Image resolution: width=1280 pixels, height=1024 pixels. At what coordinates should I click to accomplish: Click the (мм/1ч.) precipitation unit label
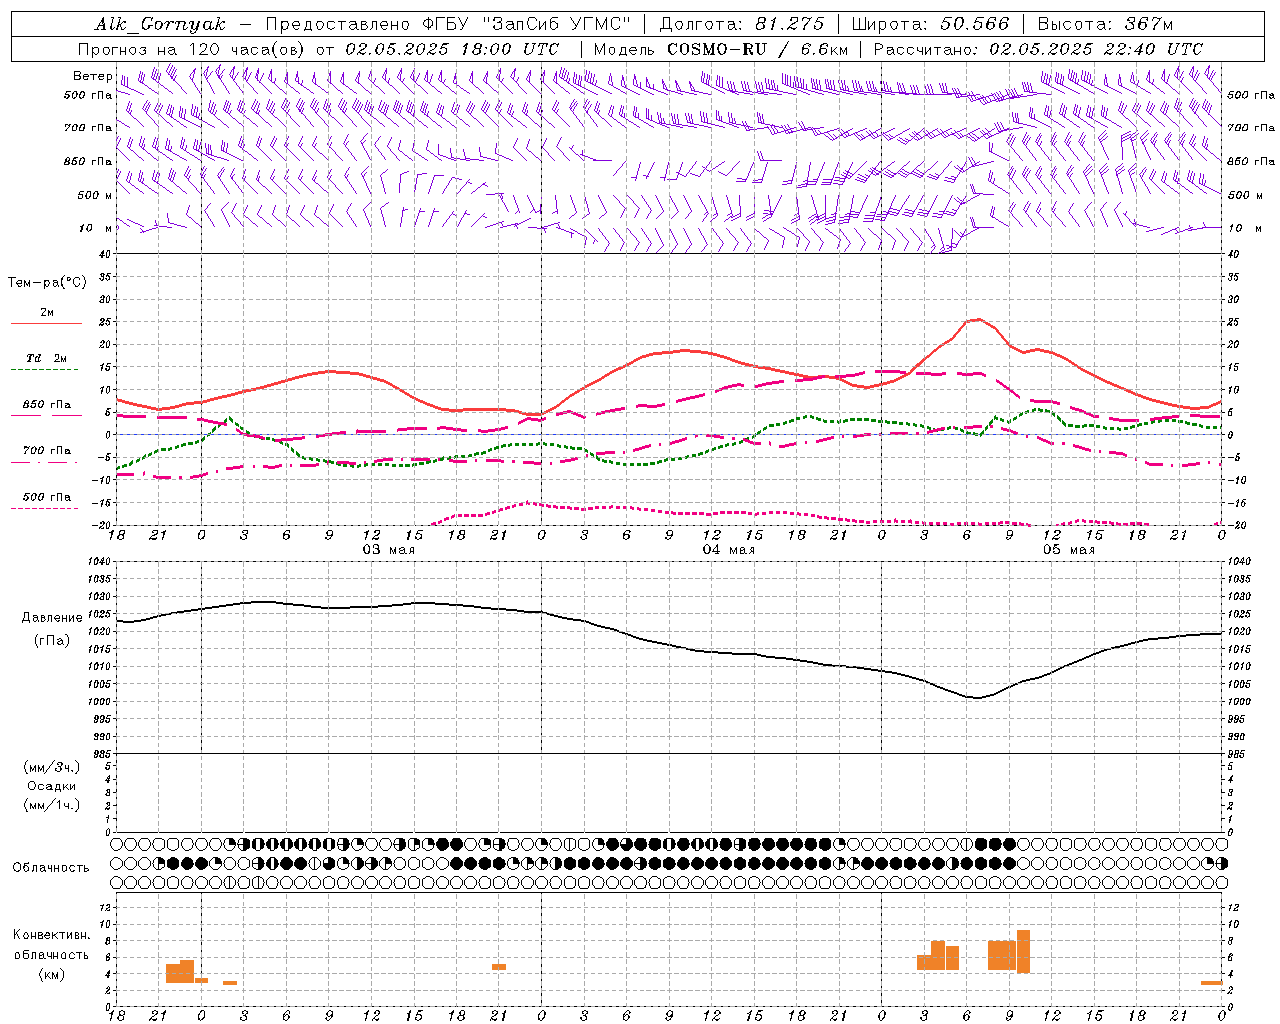(52, 805)
